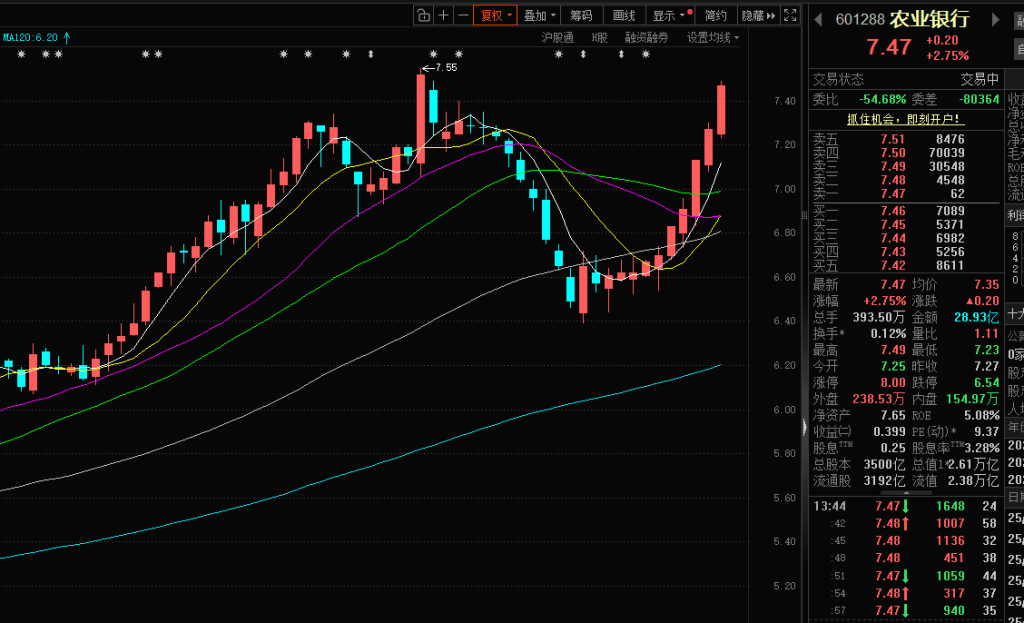Screen dimensions: 1024x623
Task: Click the 隐藏 panel collapse button
Action: coord(757,15)
